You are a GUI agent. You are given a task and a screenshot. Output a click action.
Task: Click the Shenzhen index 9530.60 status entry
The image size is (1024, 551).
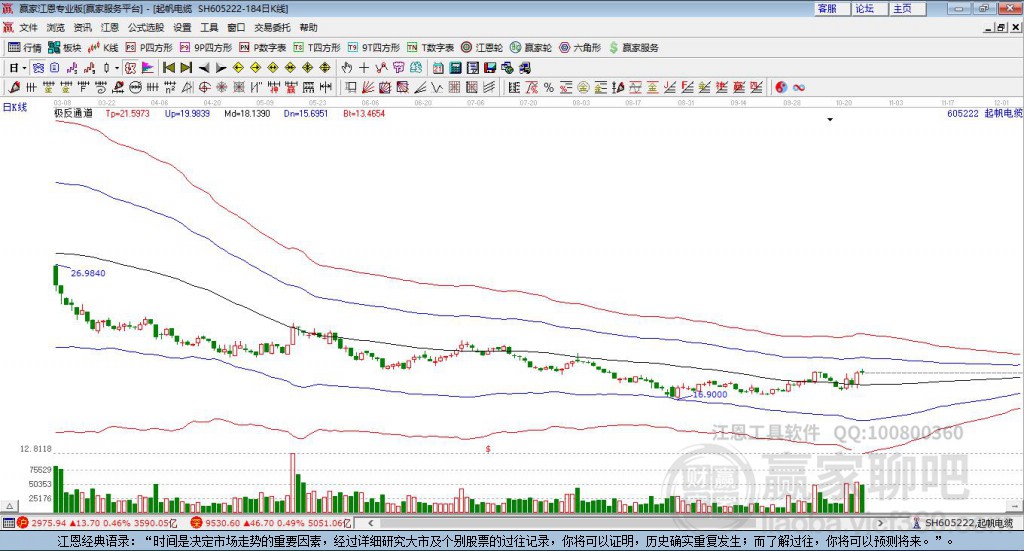click(x=271, y=523)
